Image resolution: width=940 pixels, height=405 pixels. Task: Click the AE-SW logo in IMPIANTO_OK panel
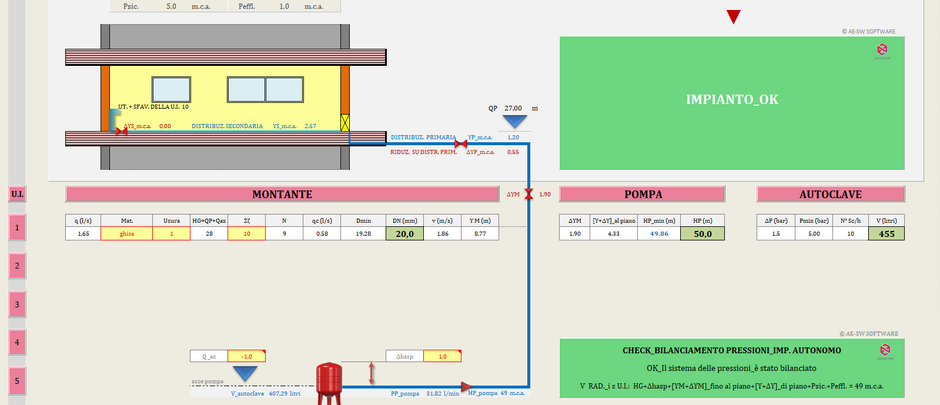point(882,50)
